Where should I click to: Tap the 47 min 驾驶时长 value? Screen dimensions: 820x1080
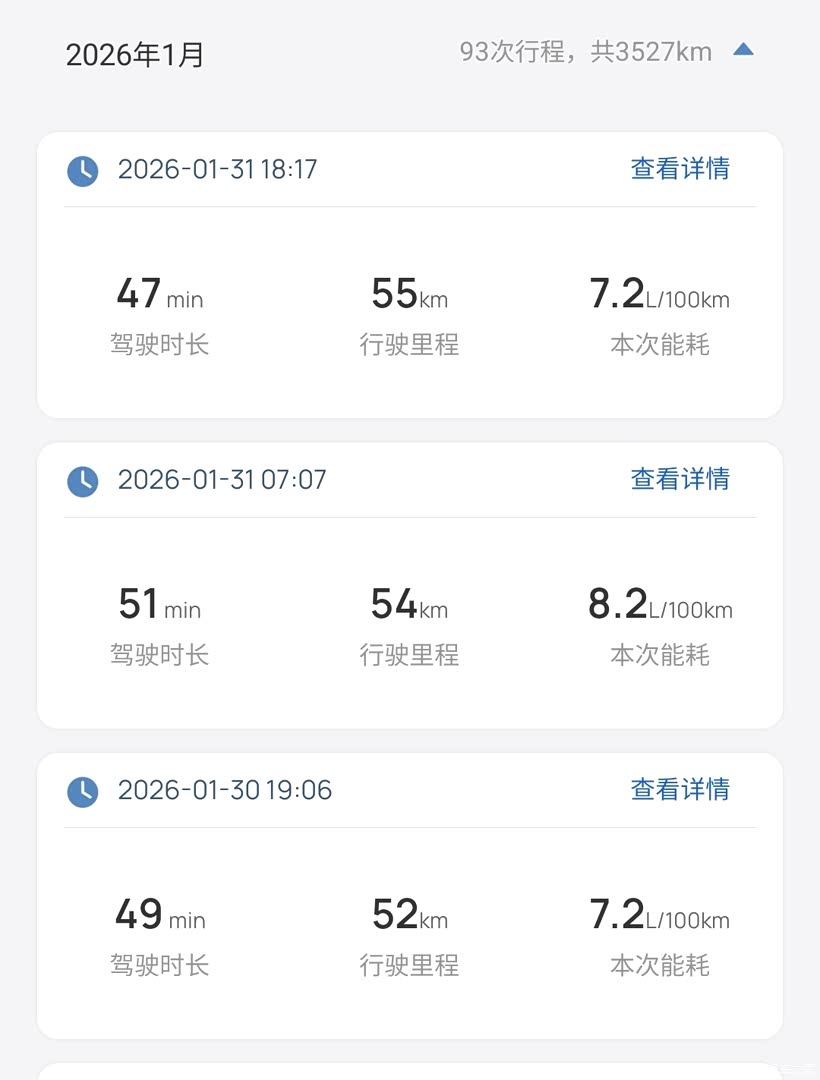(x=159, y=295)
